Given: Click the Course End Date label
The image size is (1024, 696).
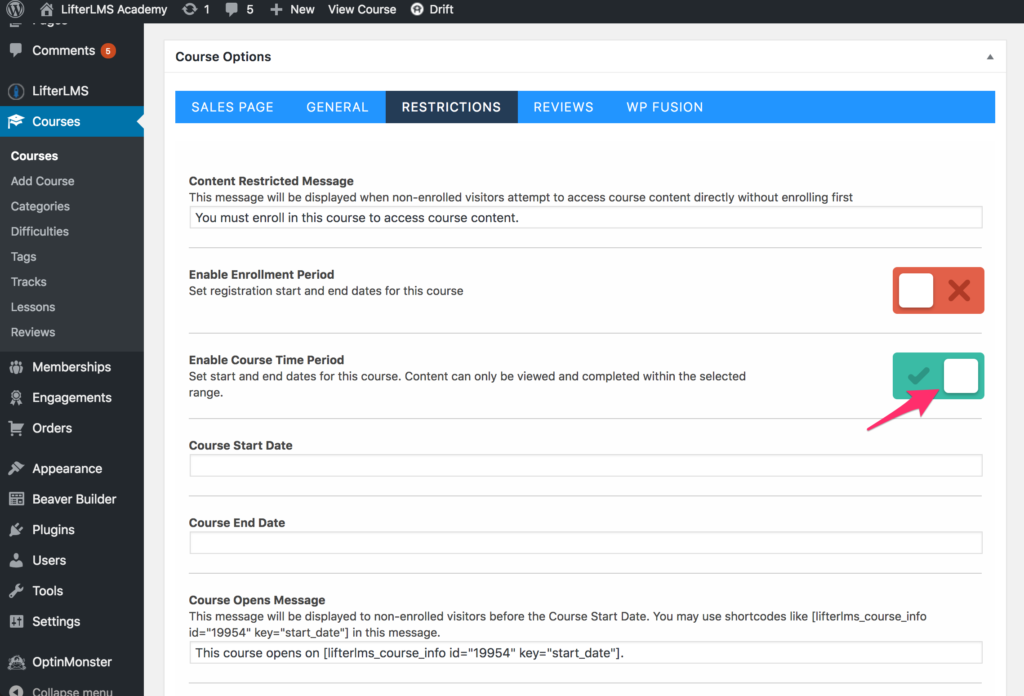Looking at the screenshot, I should [x=237, y=523].
